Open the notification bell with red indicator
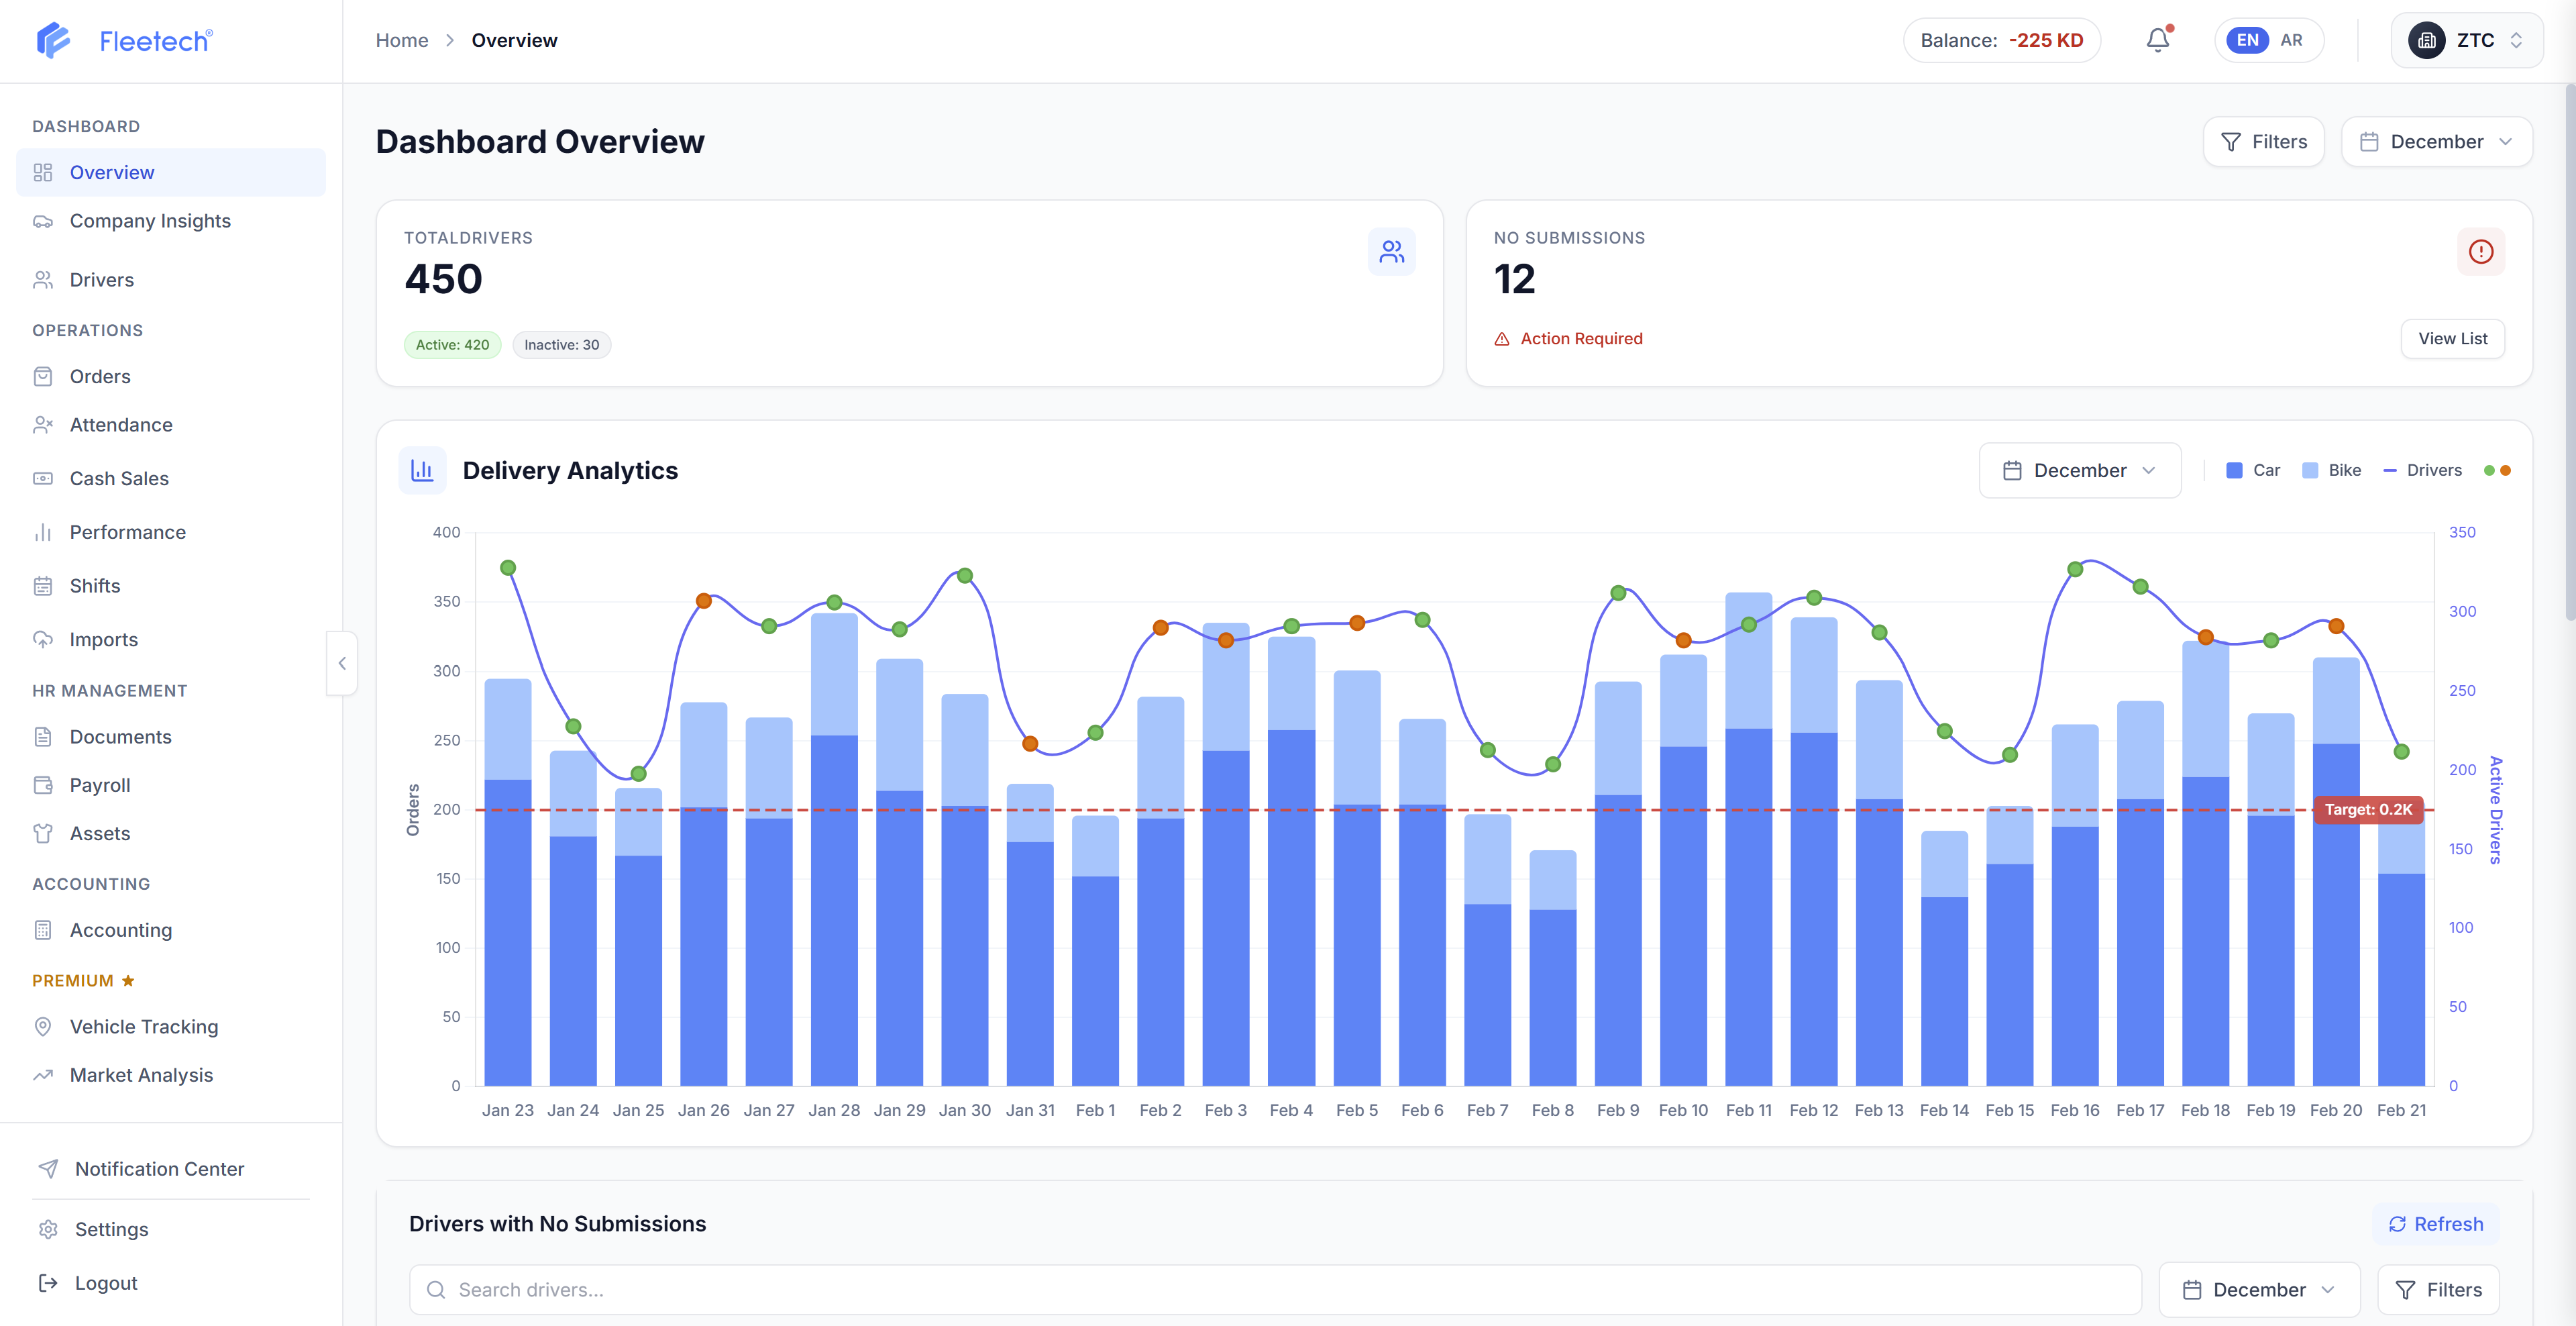Viewport: 2576px width, 1326px height. click(2157, 40)
